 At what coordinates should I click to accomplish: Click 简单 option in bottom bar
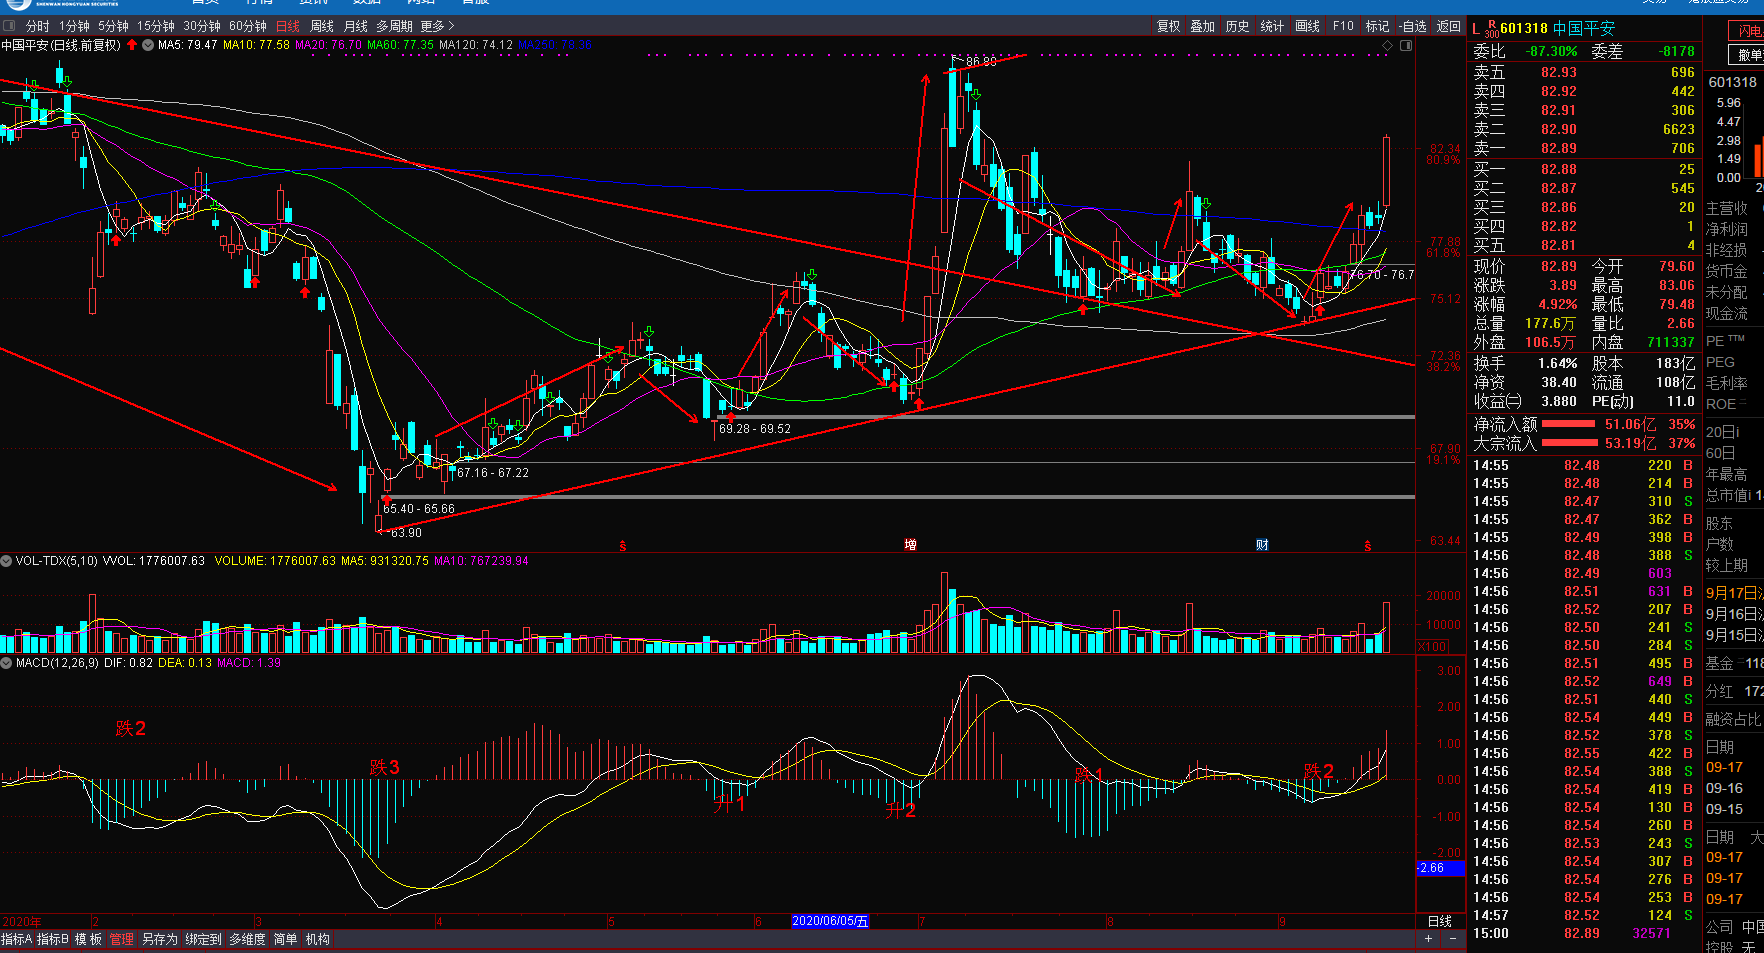285,939
